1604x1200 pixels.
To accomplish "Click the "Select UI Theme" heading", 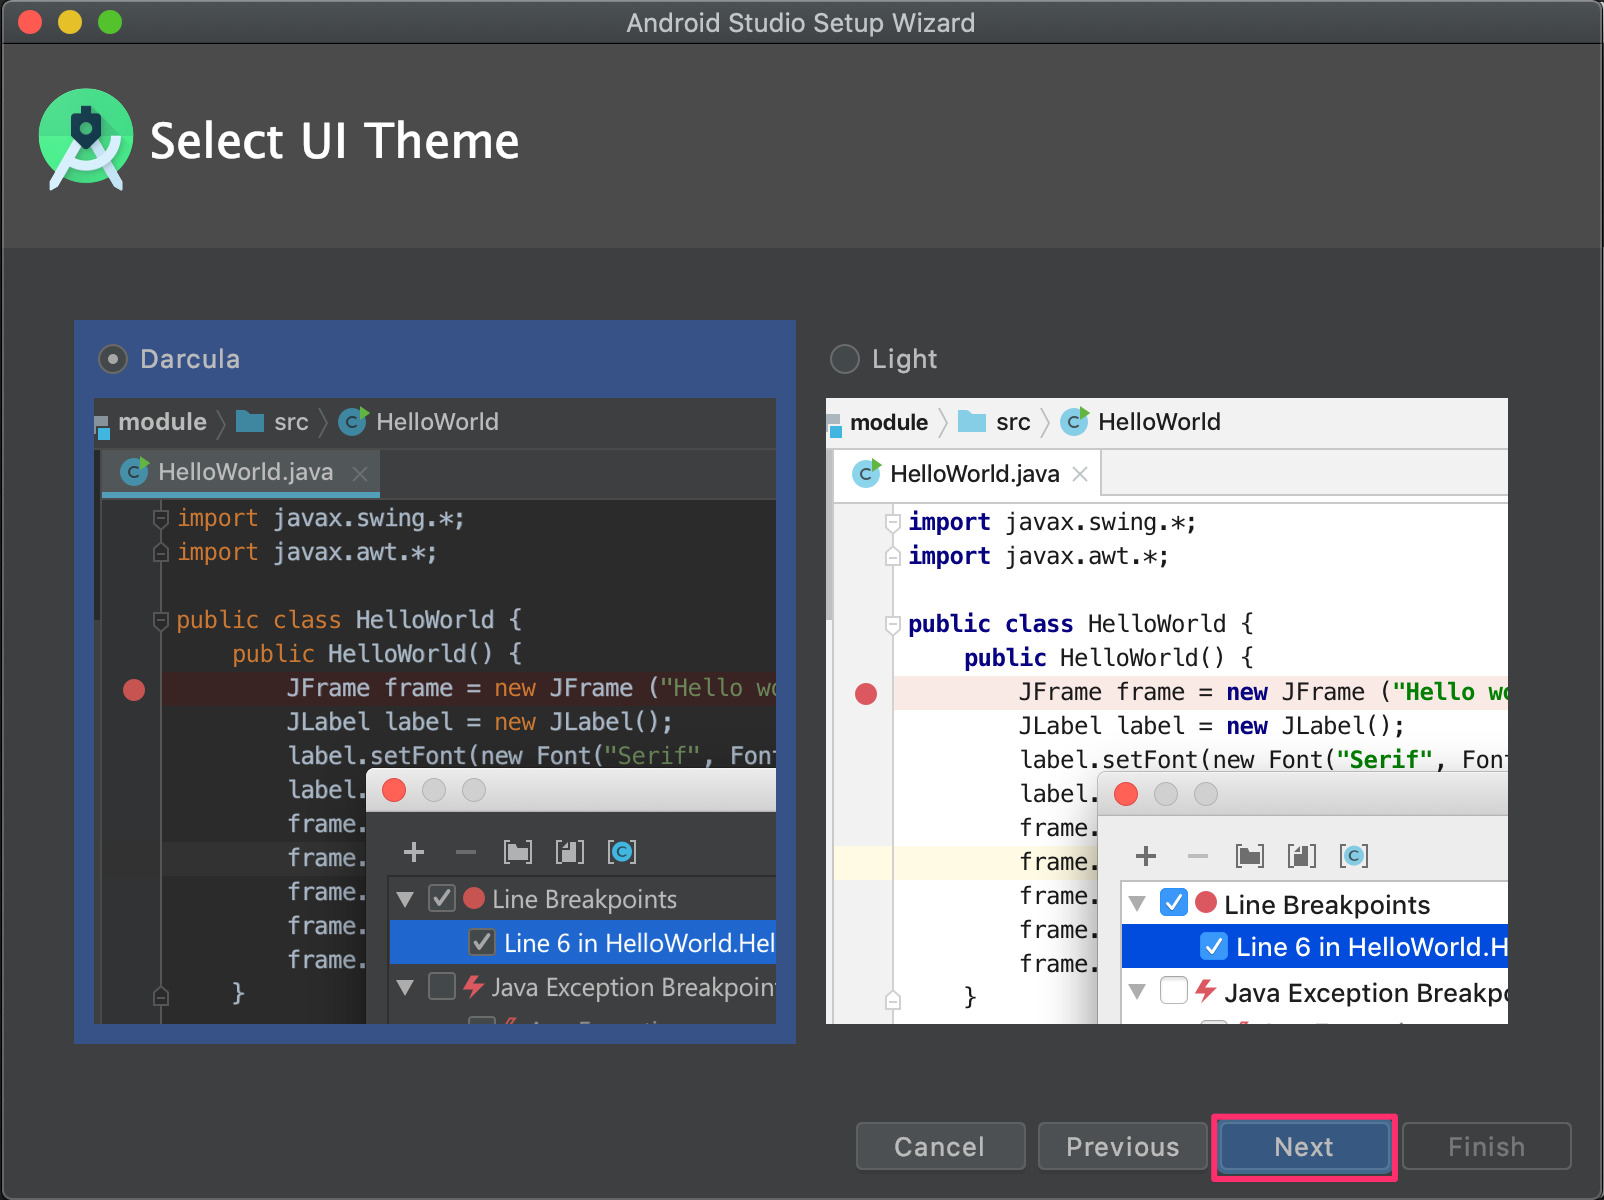I will [x=335, y=141].
